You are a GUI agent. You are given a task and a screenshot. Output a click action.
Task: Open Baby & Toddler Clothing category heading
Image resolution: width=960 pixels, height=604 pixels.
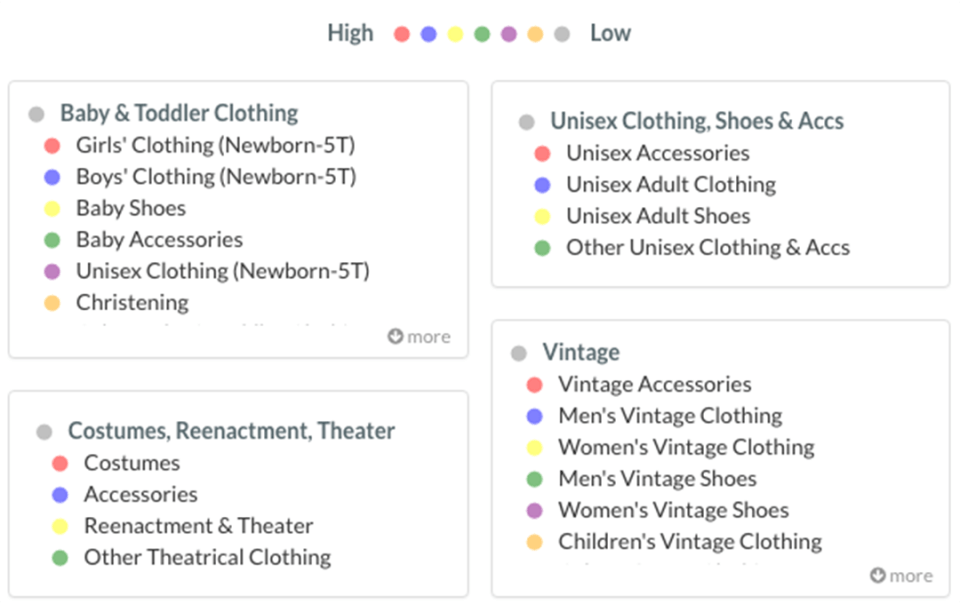pyautogui.click(x=179, y=113)
